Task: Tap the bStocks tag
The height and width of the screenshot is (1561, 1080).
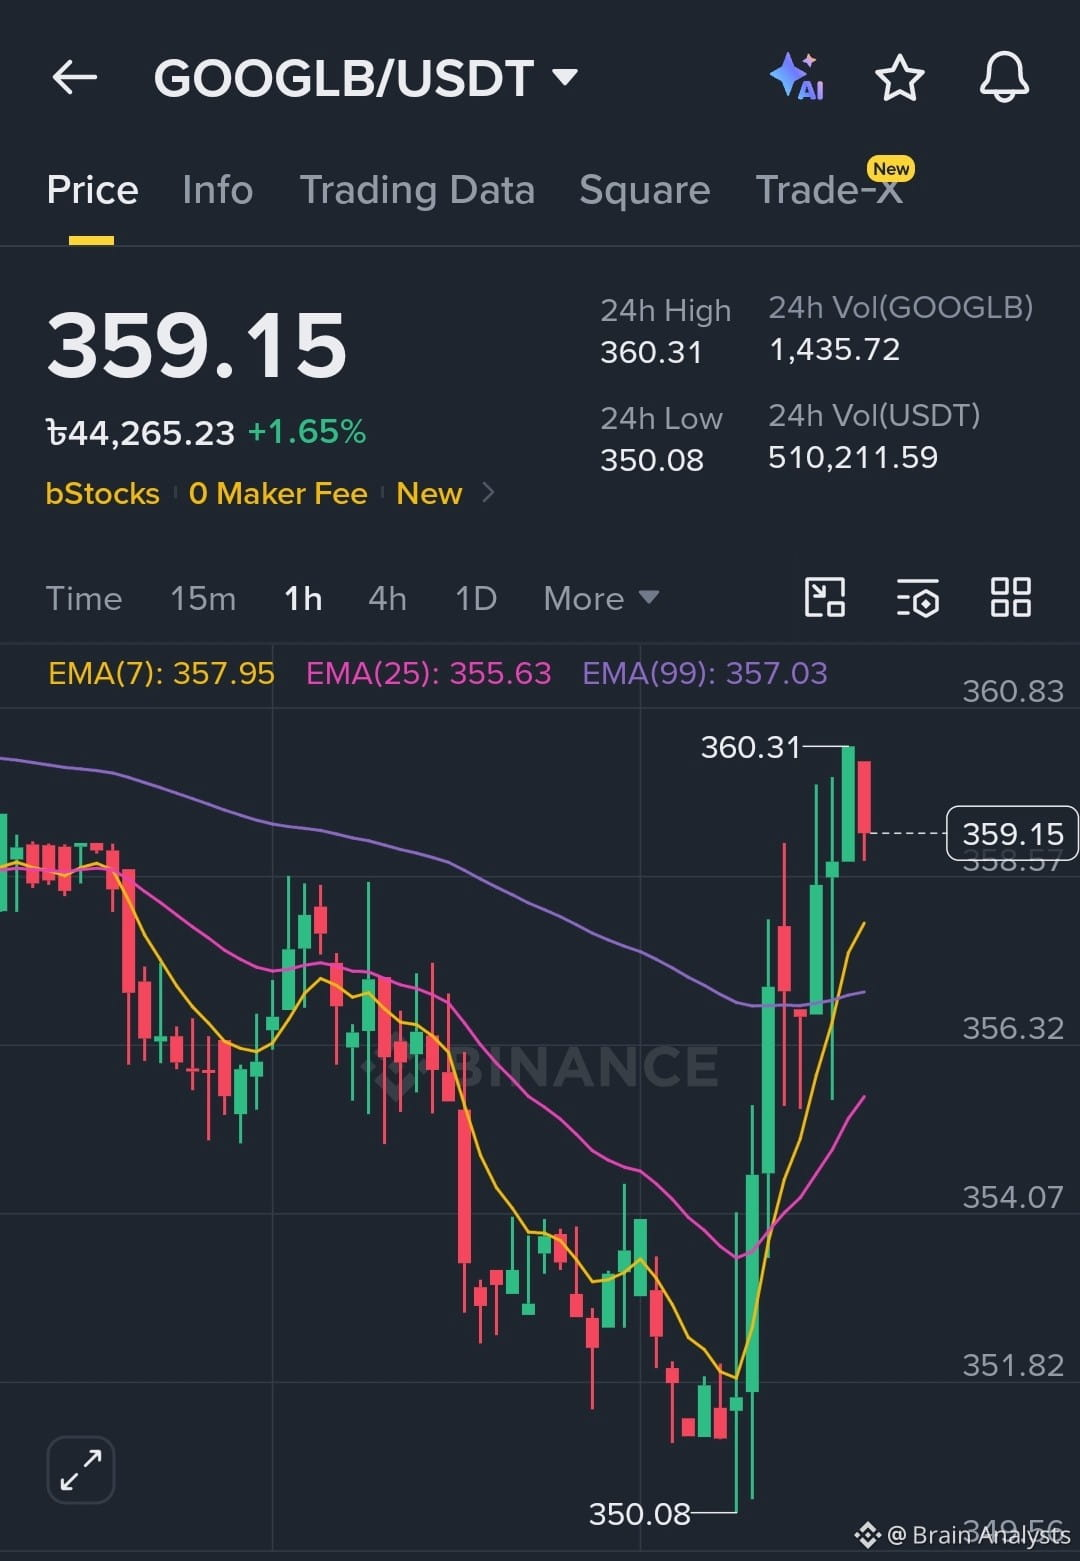Action: (103, 493)
